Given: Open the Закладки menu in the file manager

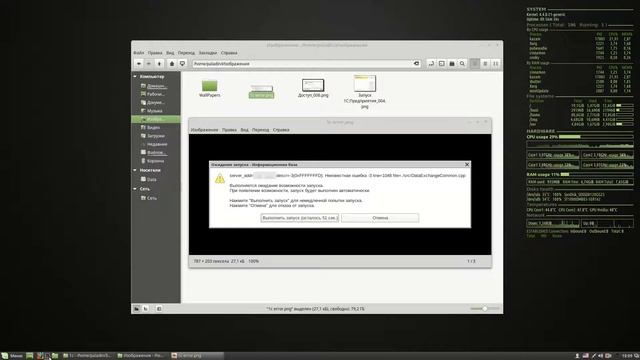Looking at the screenshot, I should pyautogui.click(x=208, y=53).
